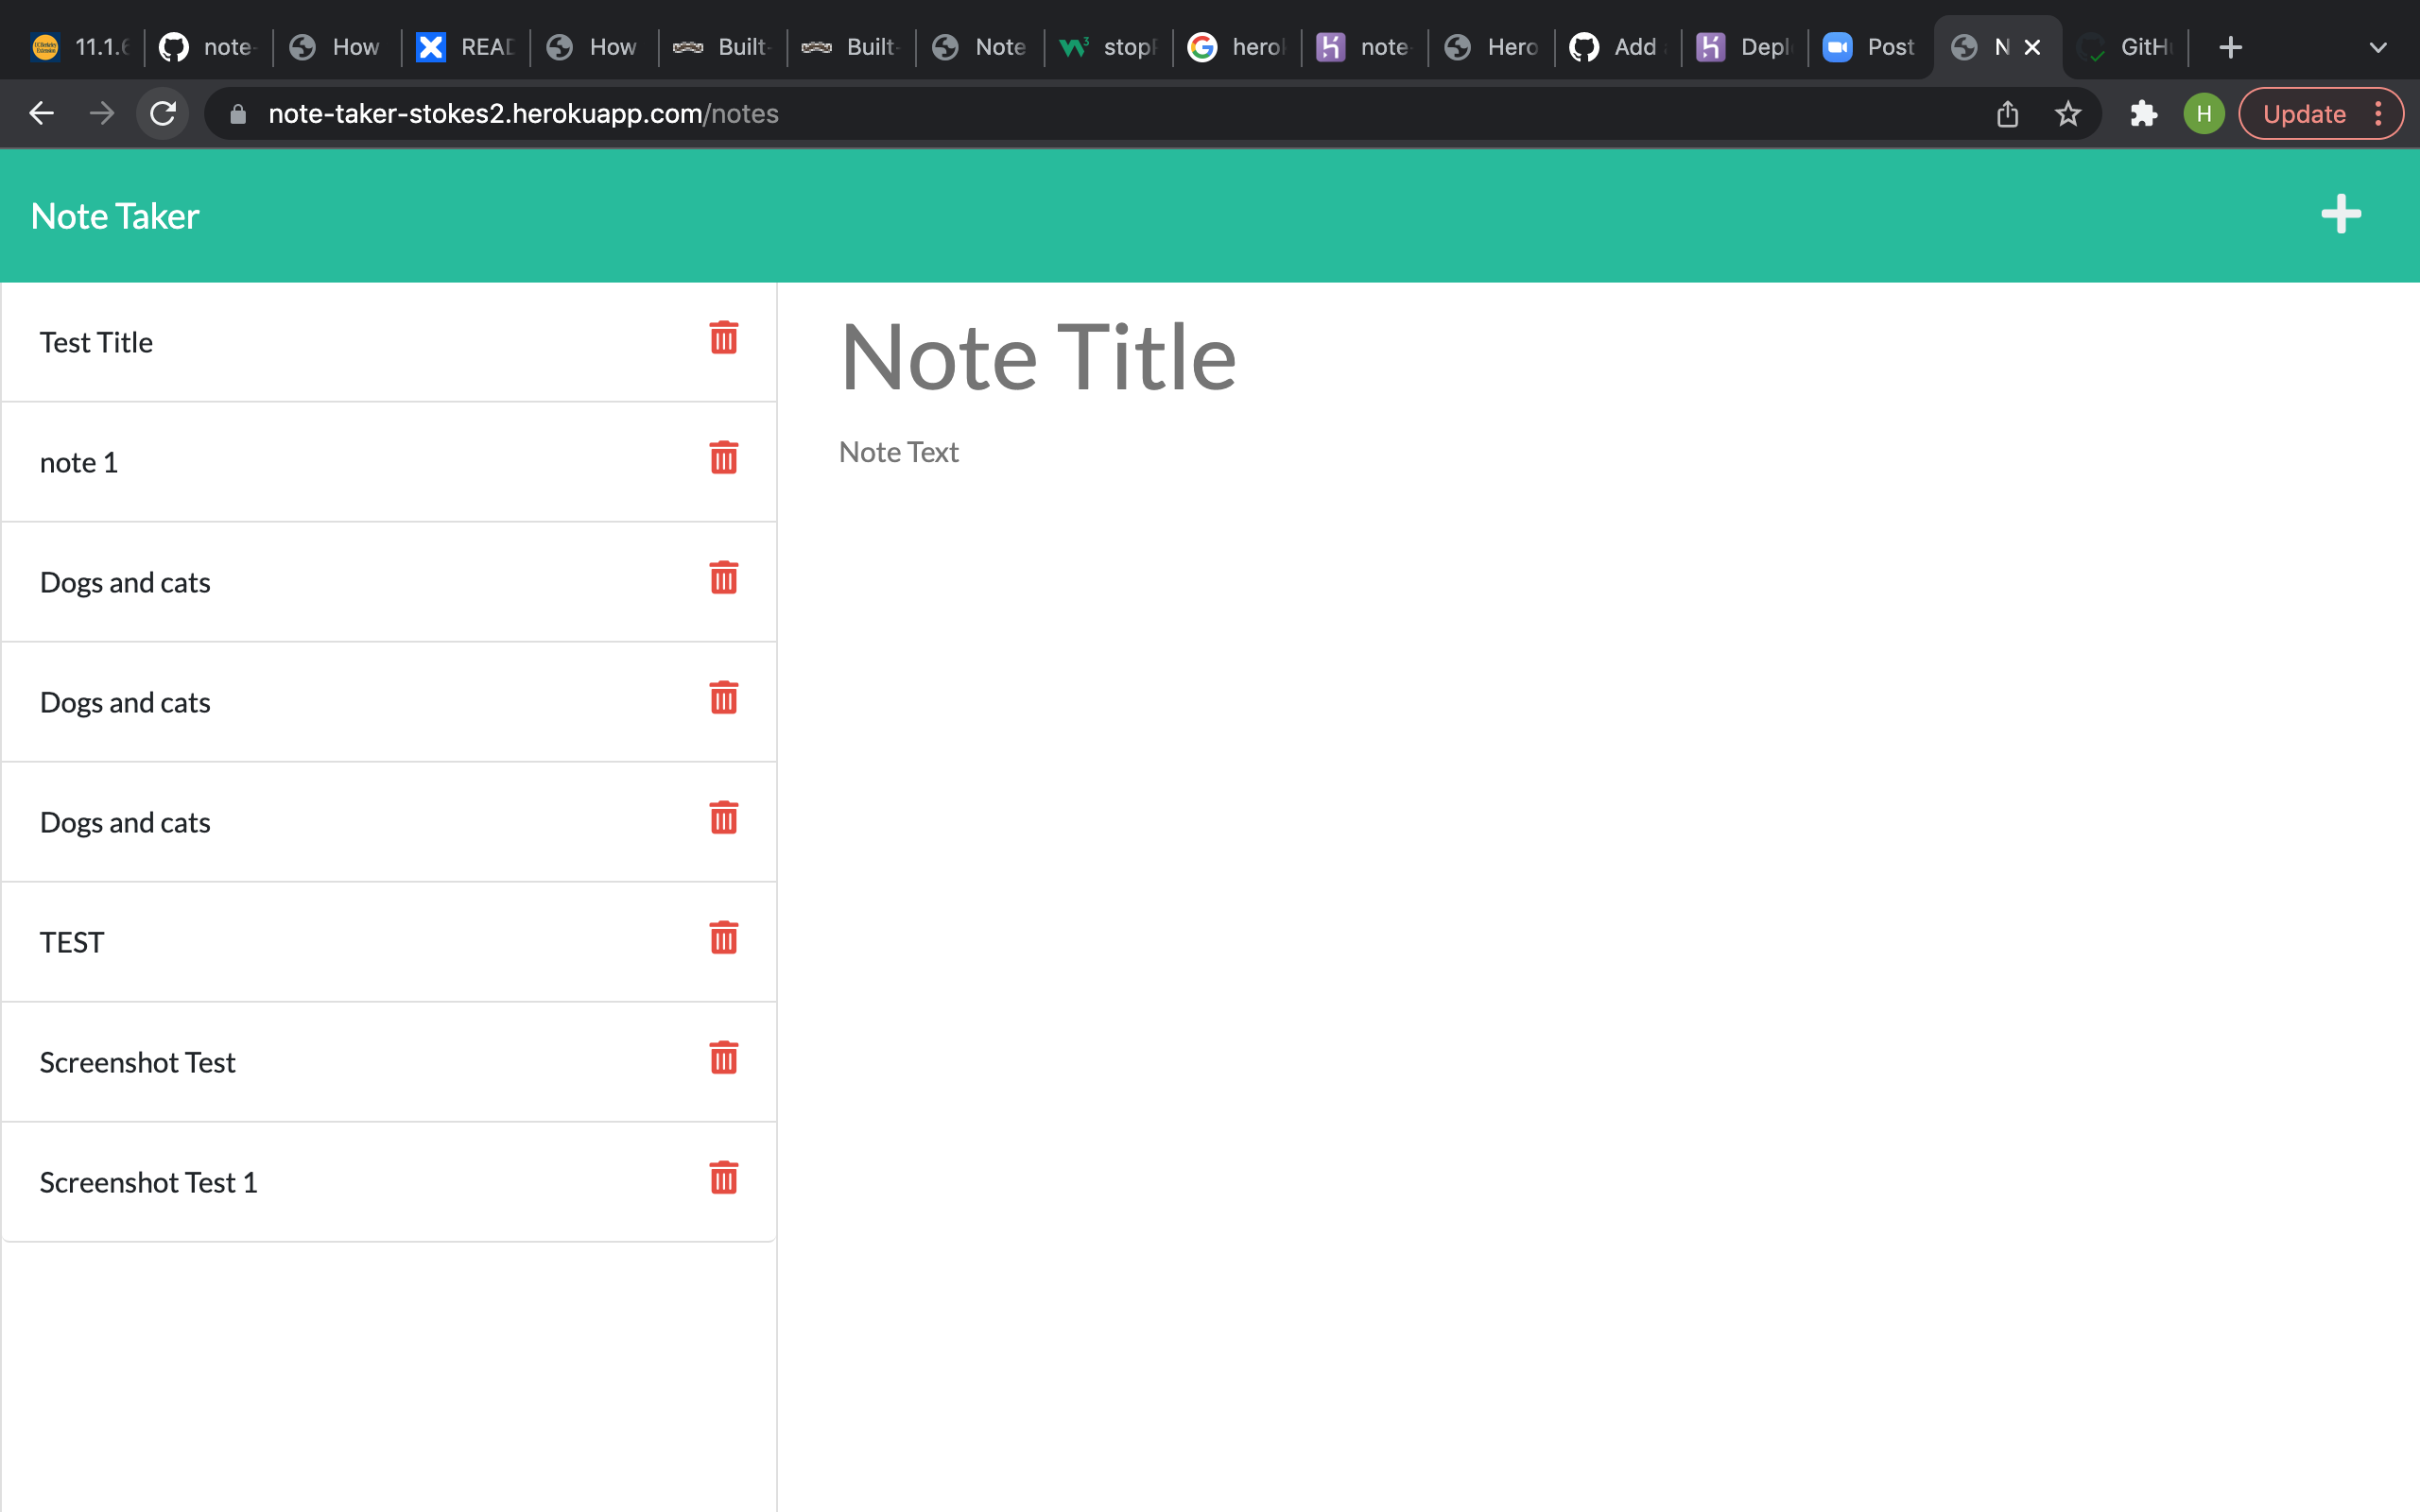Click trash icon for note 1
2420x1512 pixels.
click(x=723, y=458)
